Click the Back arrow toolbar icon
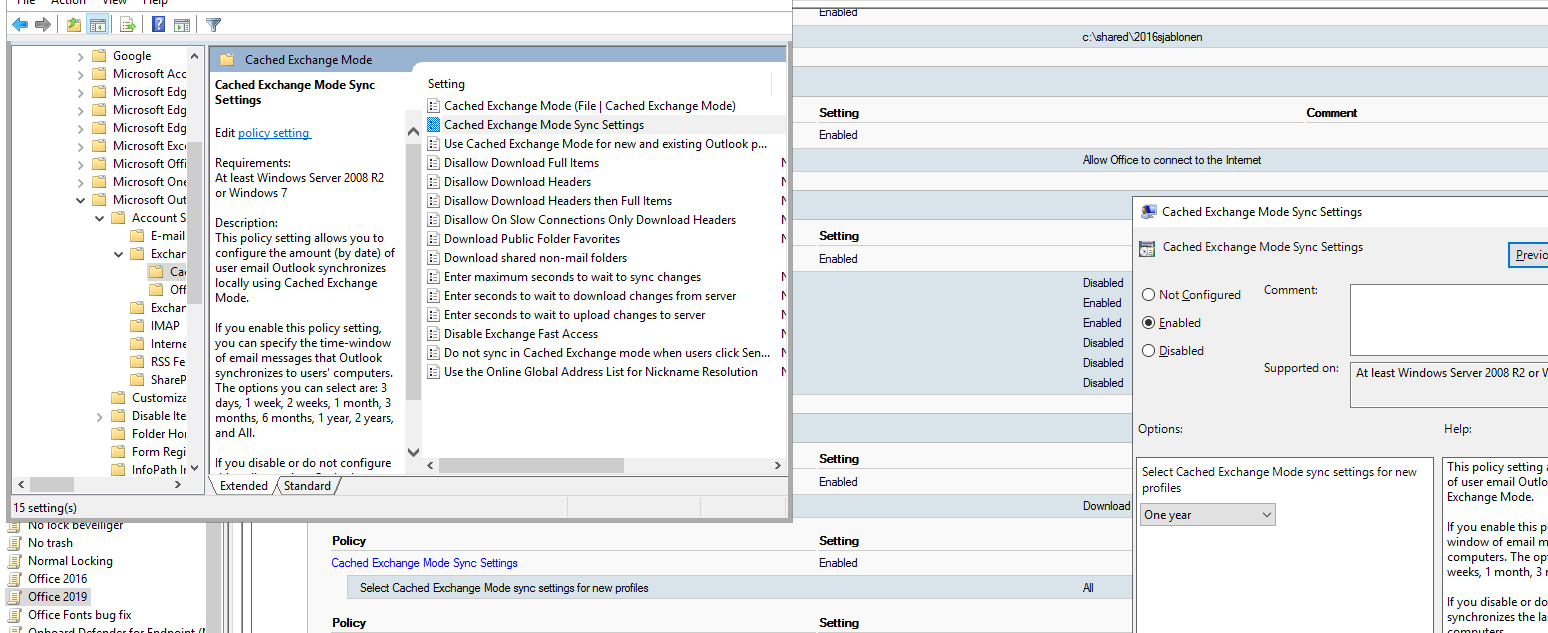The width and height of the screenshot is (1548, 633). pyautogui.click(x=20, y=25)
